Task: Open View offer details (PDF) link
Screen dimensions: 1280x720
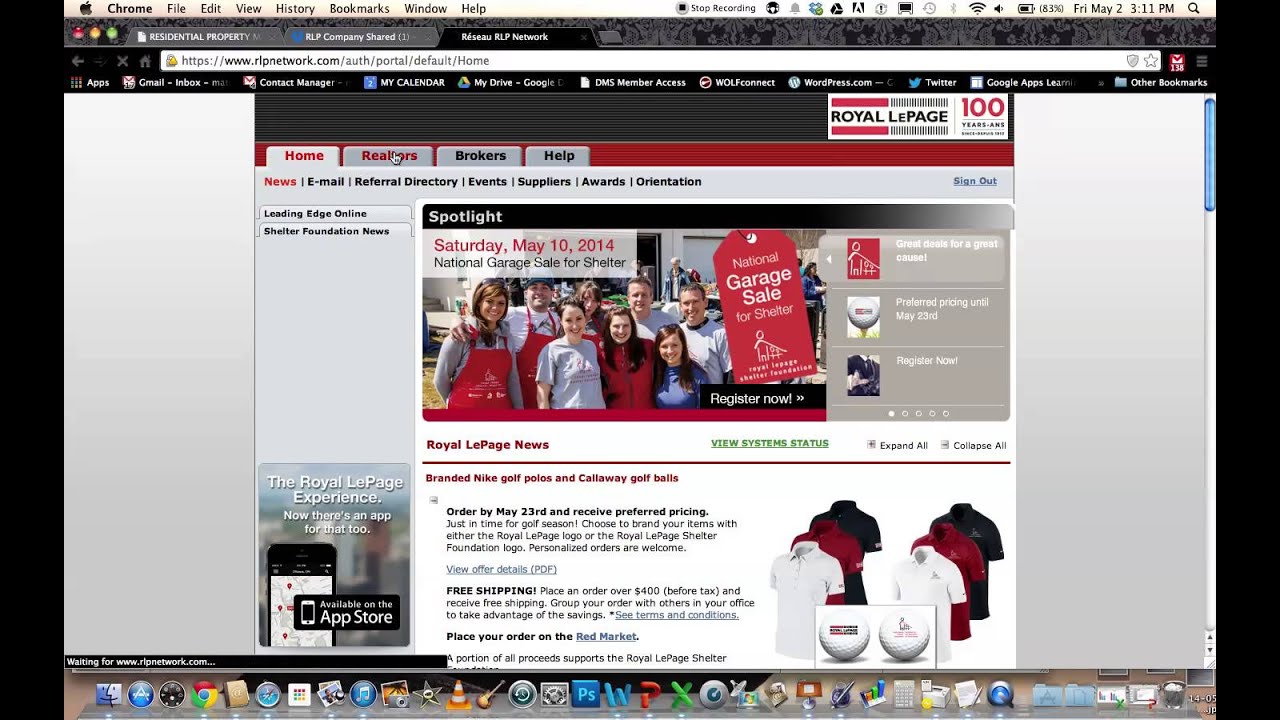Action: 501,569
